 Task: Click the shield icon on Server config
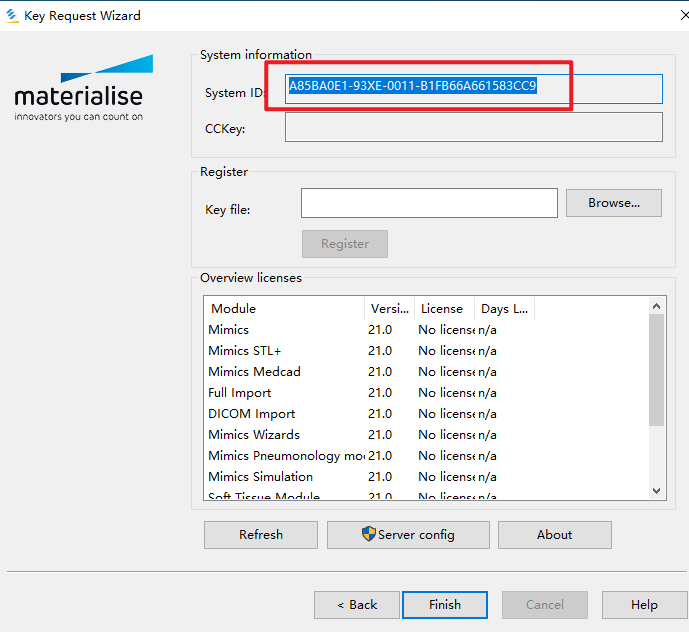coord(368,534)
